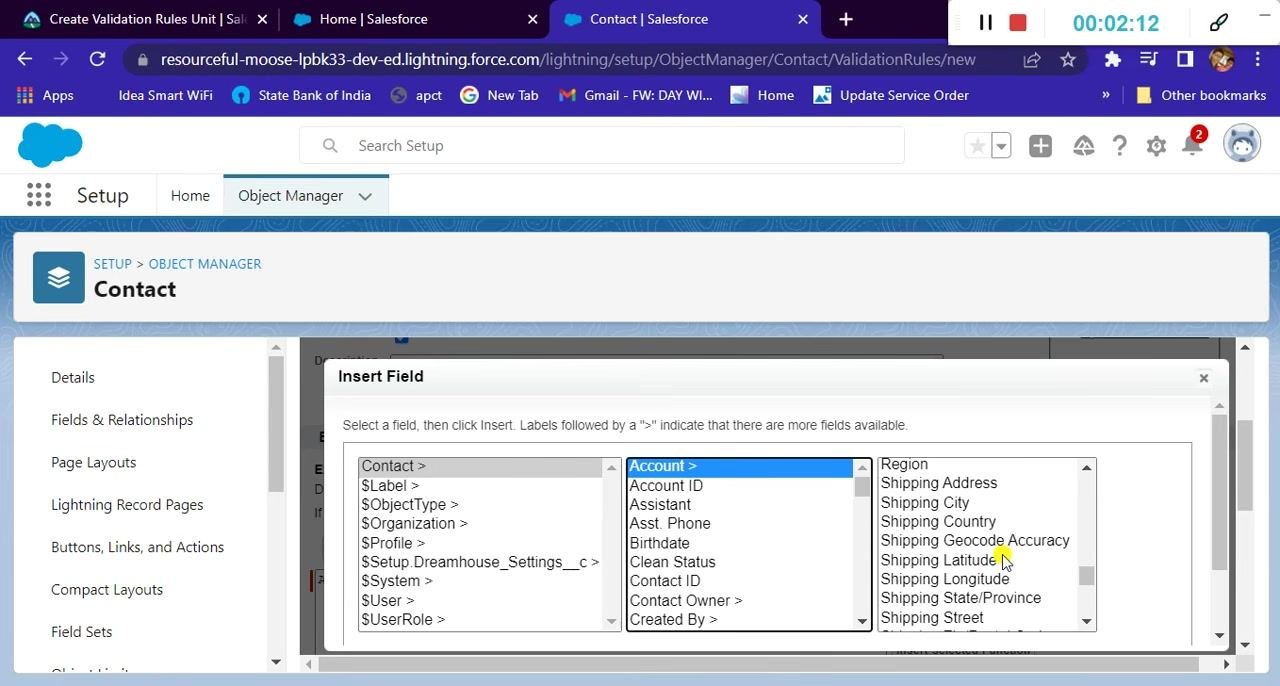Open Compact Layouts in sidebar
1280x686 pixels.
107,589
